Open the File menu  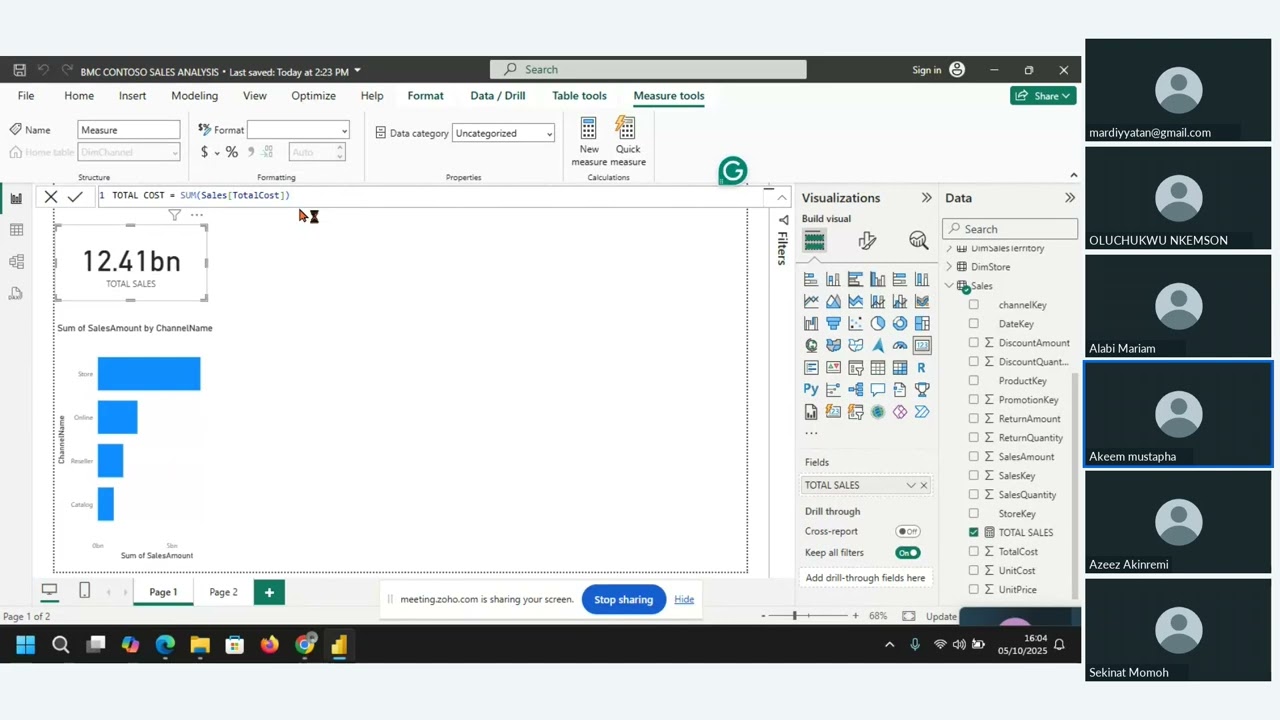(x=26, y=96)
